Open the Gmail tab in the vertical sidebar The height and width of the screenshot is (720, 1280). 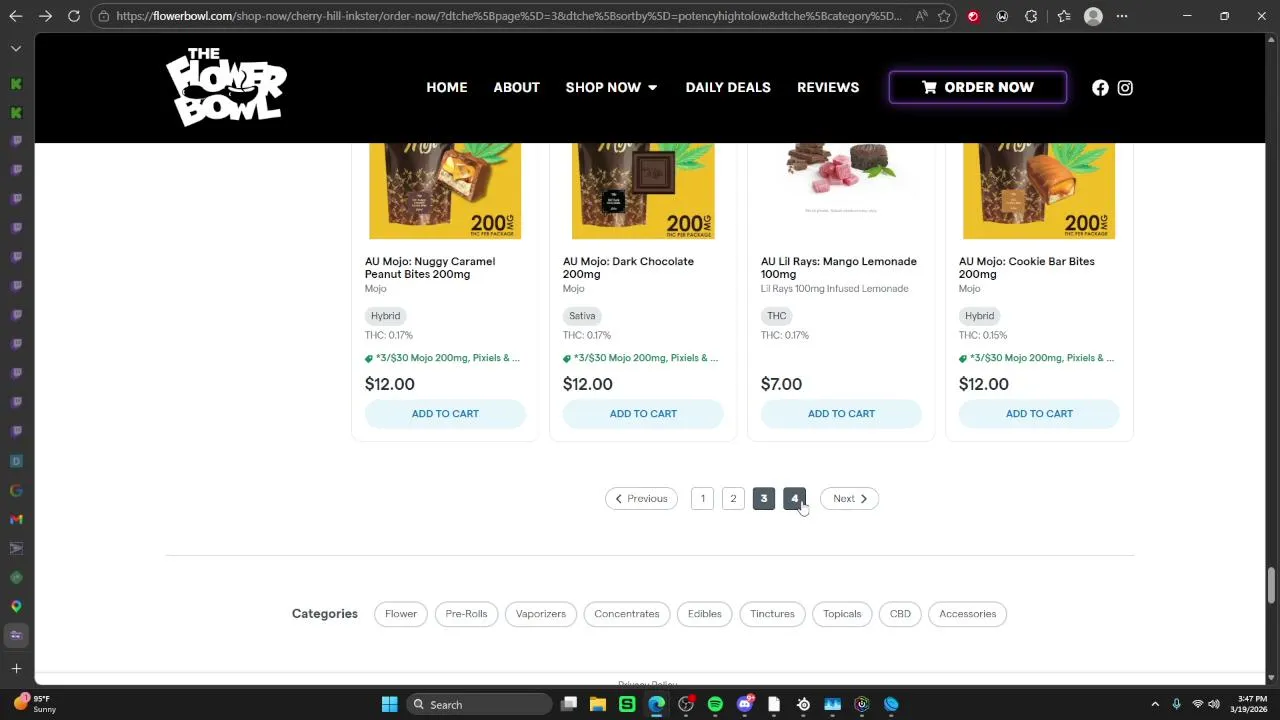[x=16, y=519]
